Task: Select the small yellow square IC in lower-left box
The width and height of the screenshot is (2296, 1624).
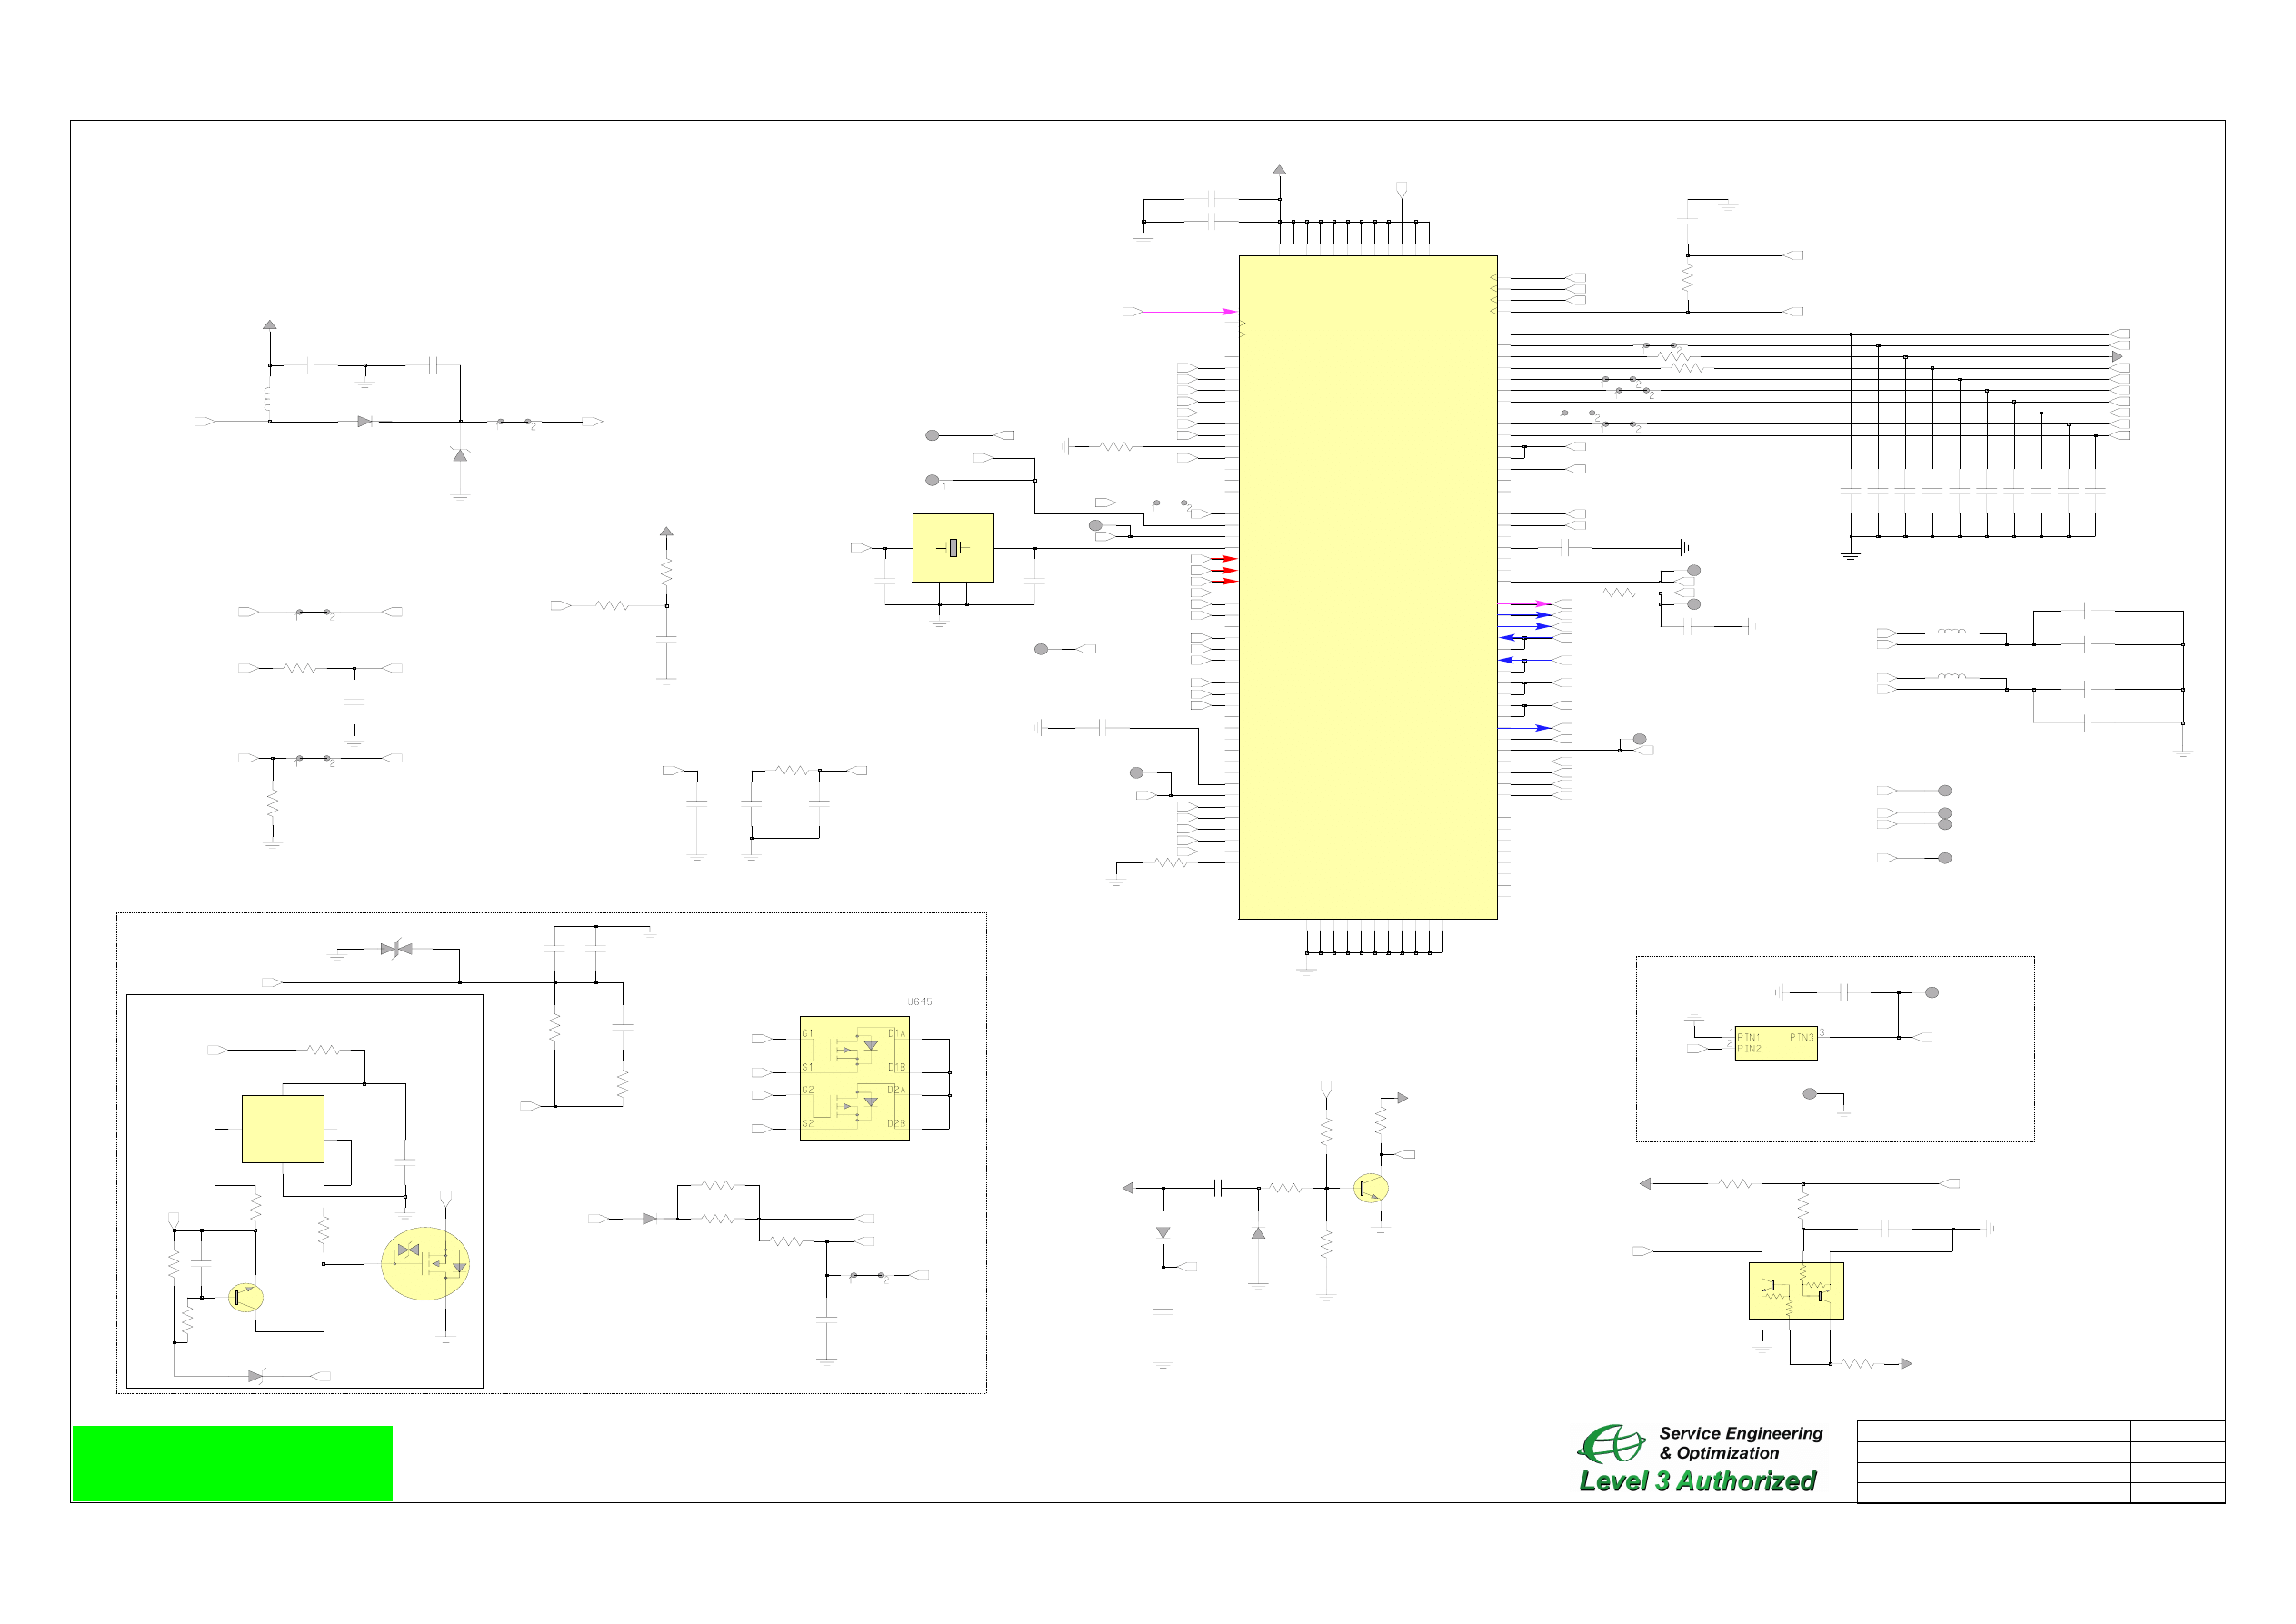Action: [x=282, y=1128]
